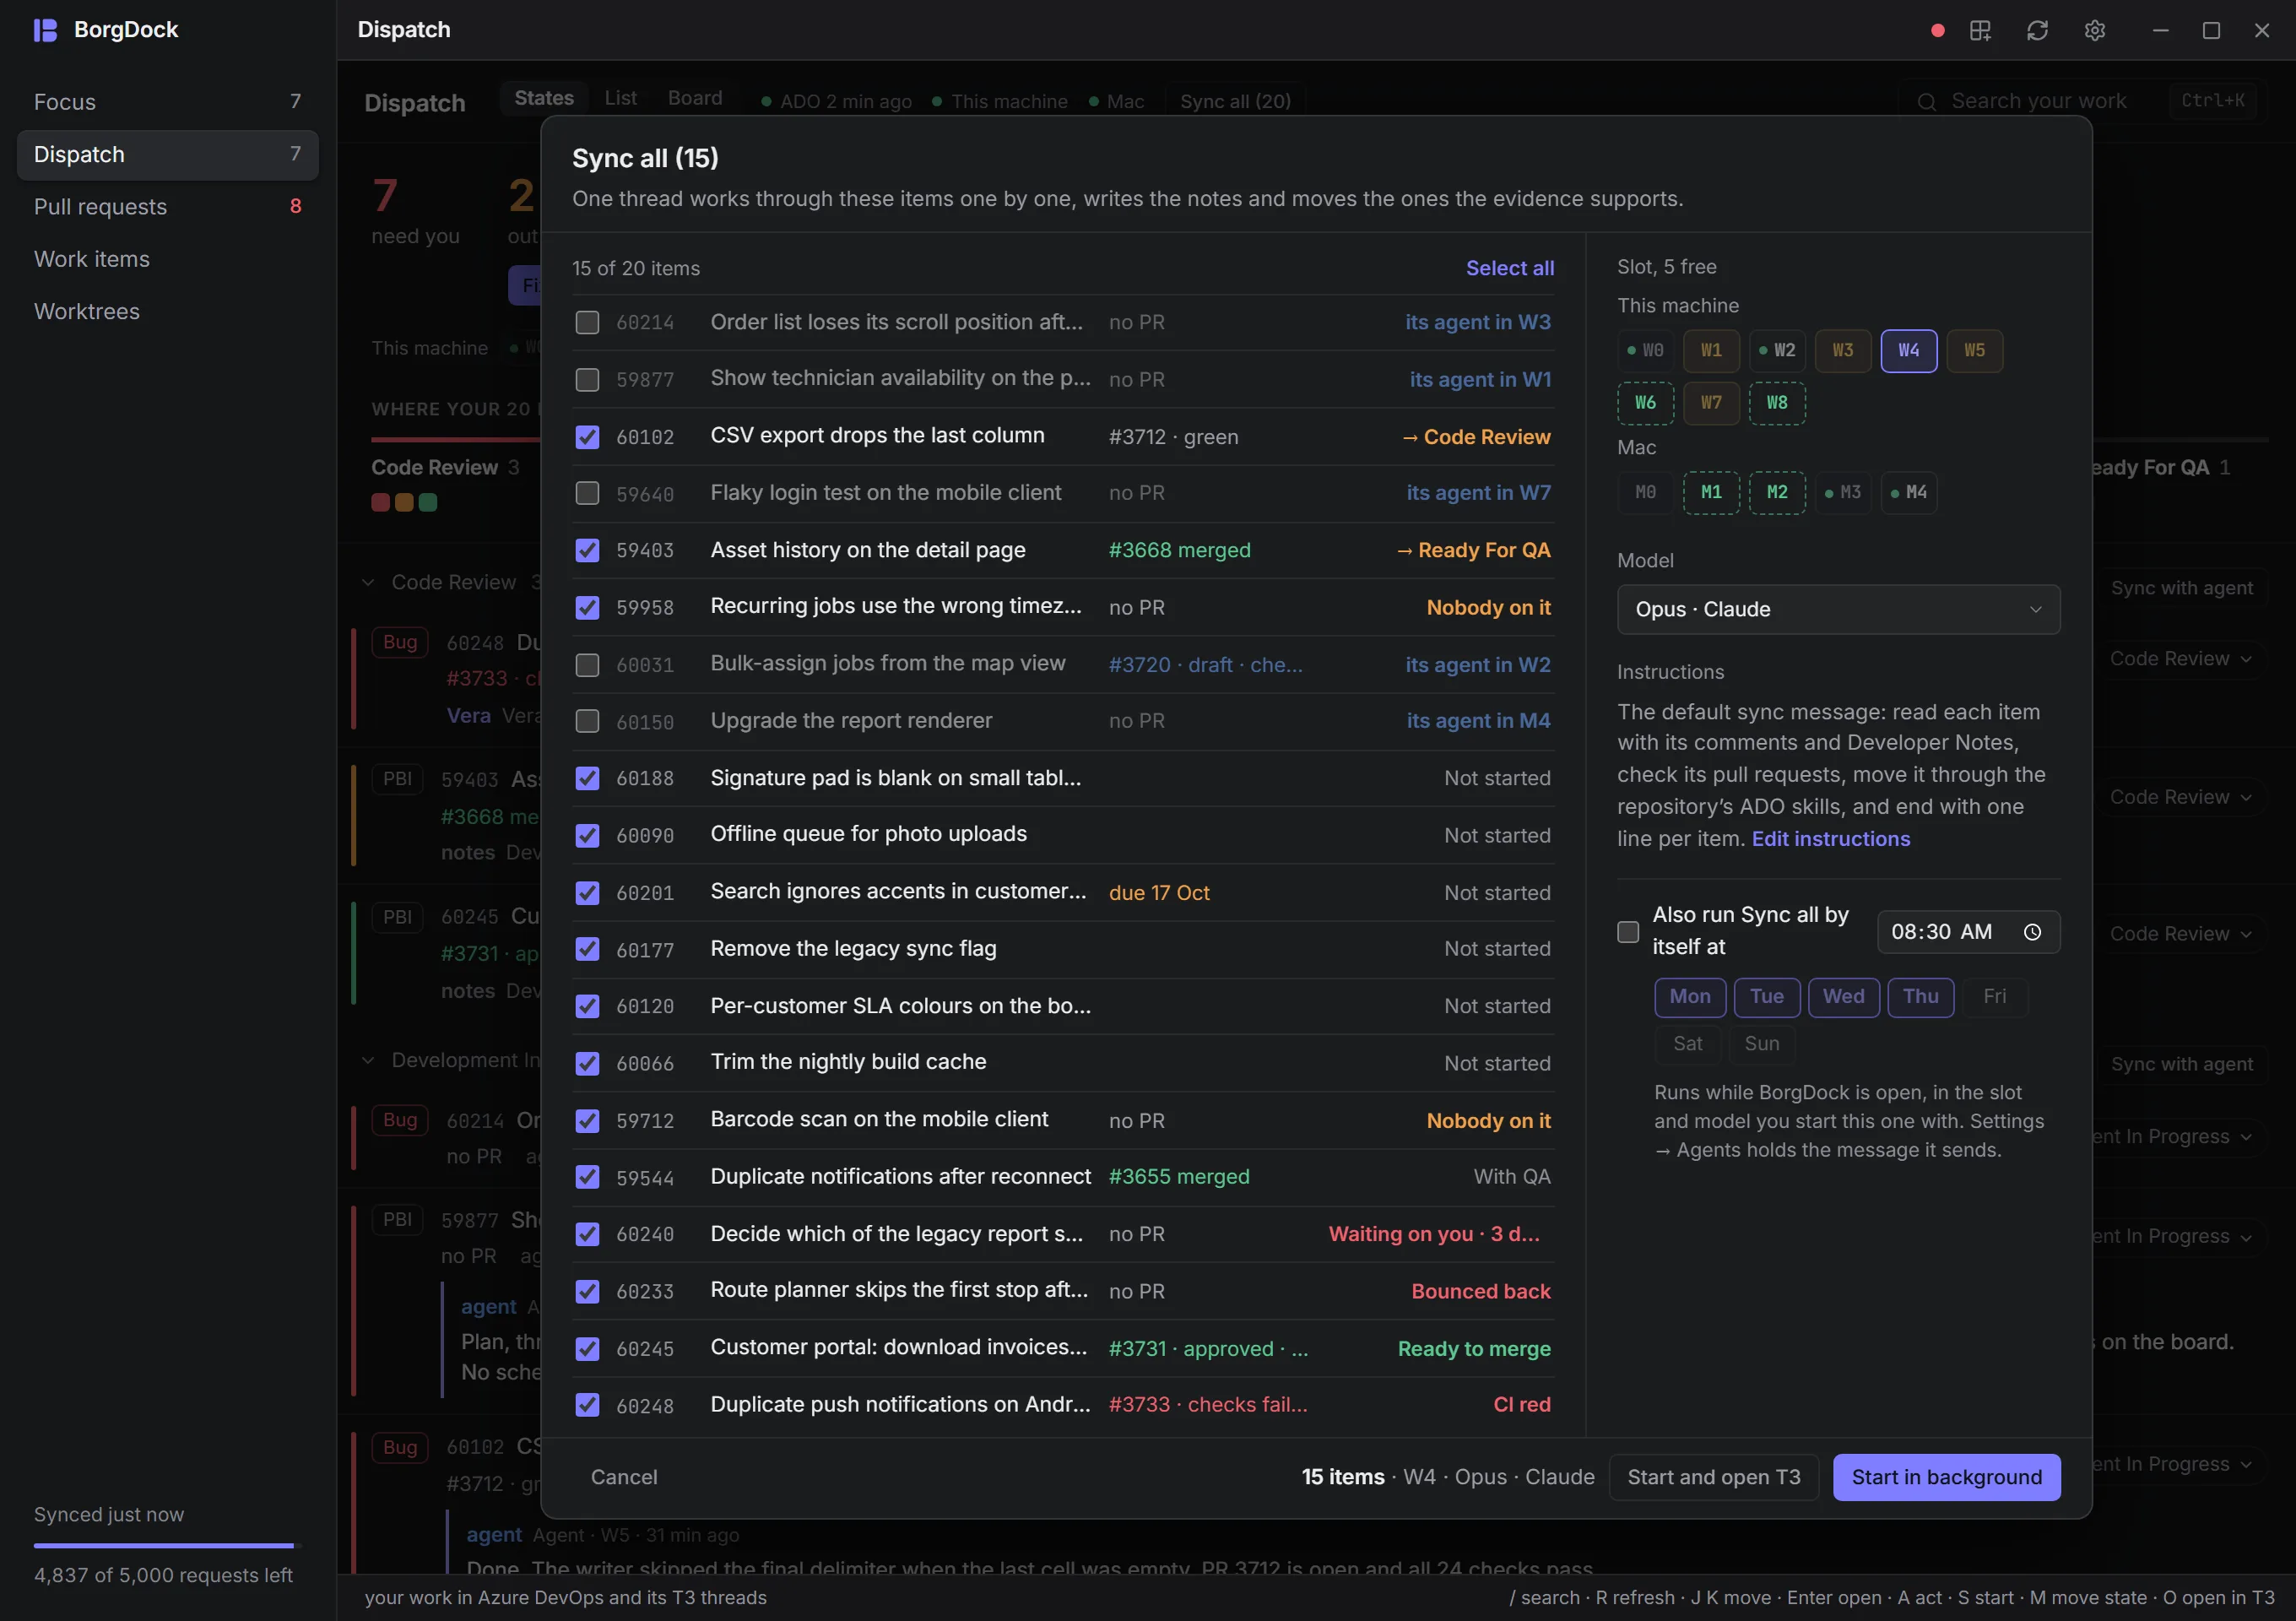Click Start and open T3 button
The image size is (2296, 1621).
1713,1478
